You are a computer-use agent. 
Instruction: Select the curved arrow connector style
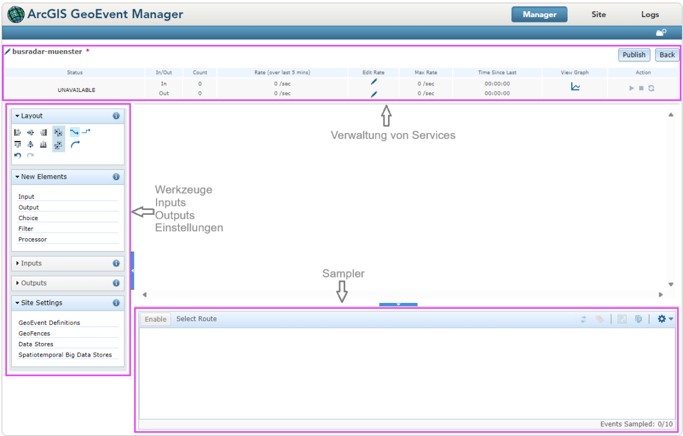pos(75,144)
